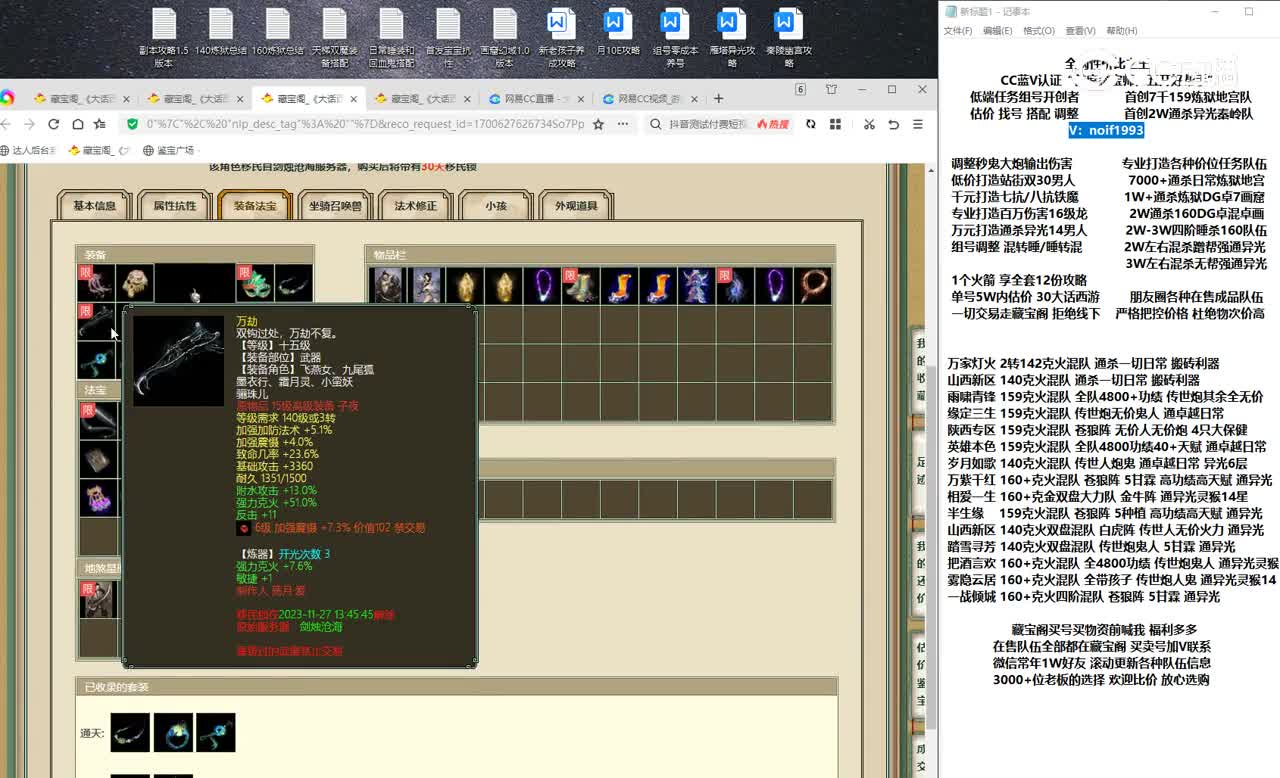Click the browser forward arrow
1280x778 pixels.
pos(29,124)
